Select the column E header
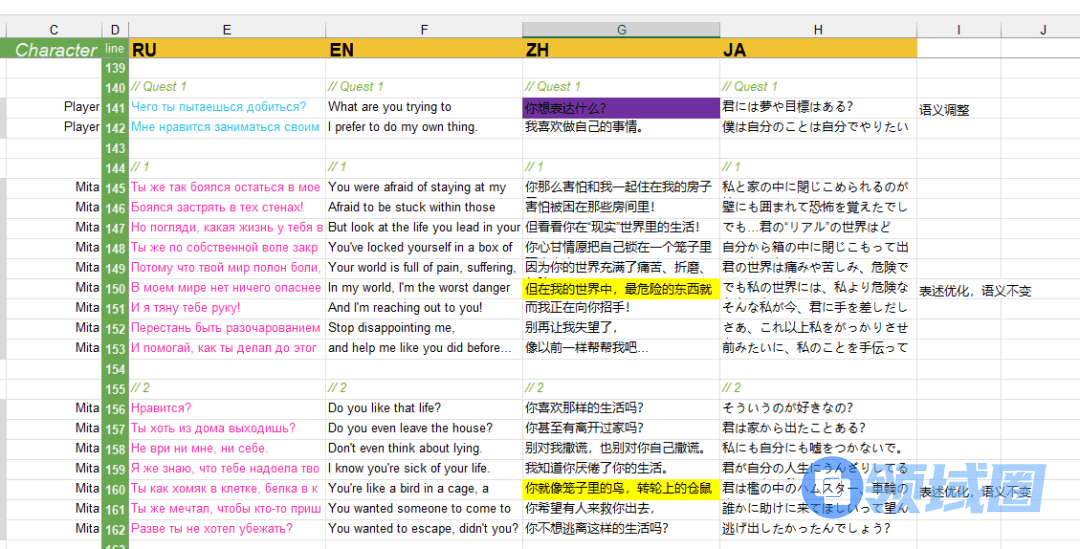Image resolution: width=1080 pixels, height=549 pixels. [x=227, y=30]
